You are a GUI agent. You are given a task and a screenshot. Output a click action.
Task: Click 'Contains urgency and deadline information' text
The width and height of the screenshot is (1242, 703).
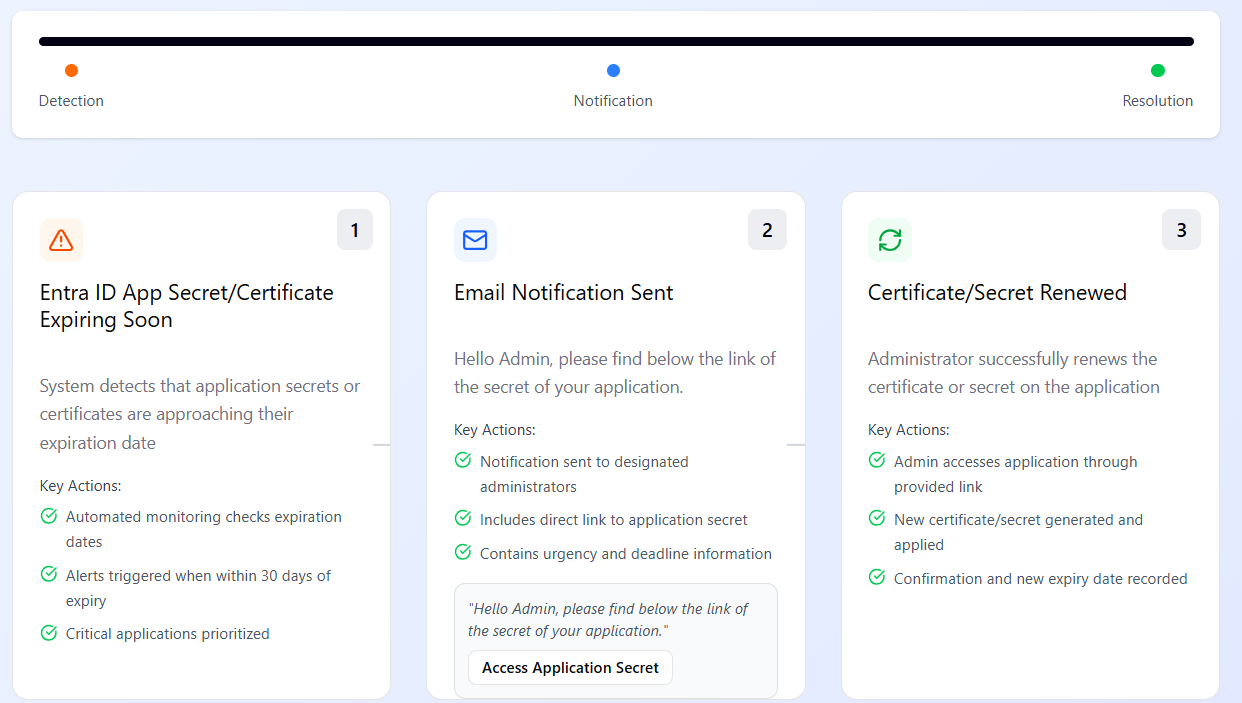(x=626, y=554)
